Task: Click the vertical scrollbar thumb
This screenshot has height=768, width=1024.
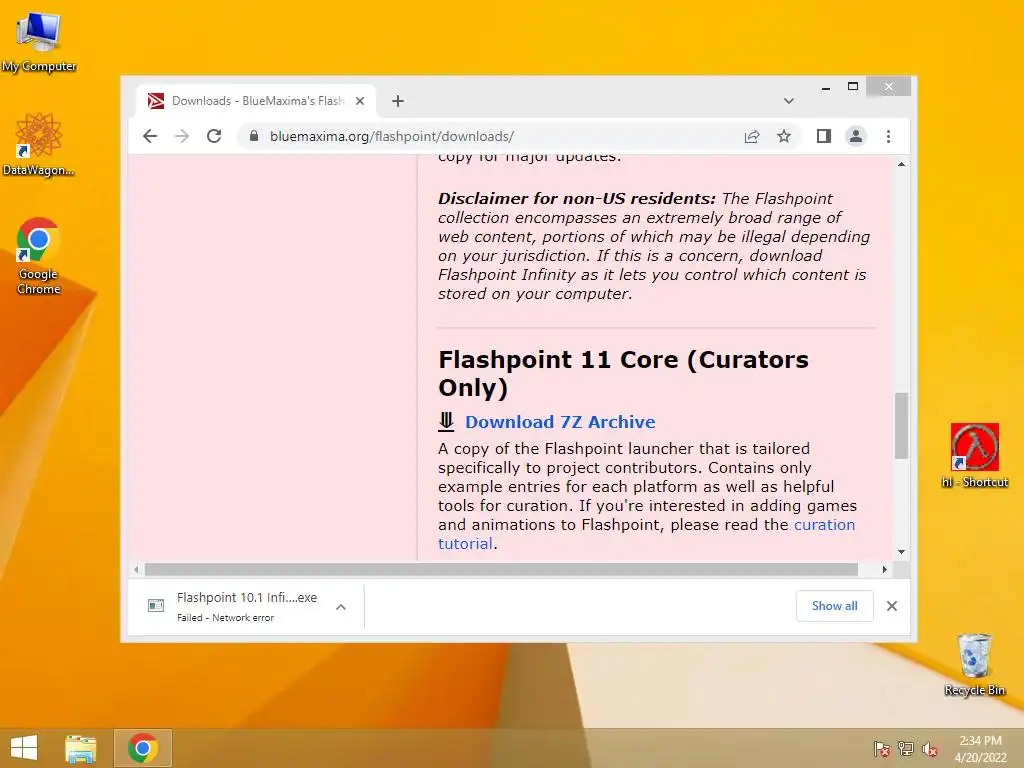Action: tap(901, 426)
